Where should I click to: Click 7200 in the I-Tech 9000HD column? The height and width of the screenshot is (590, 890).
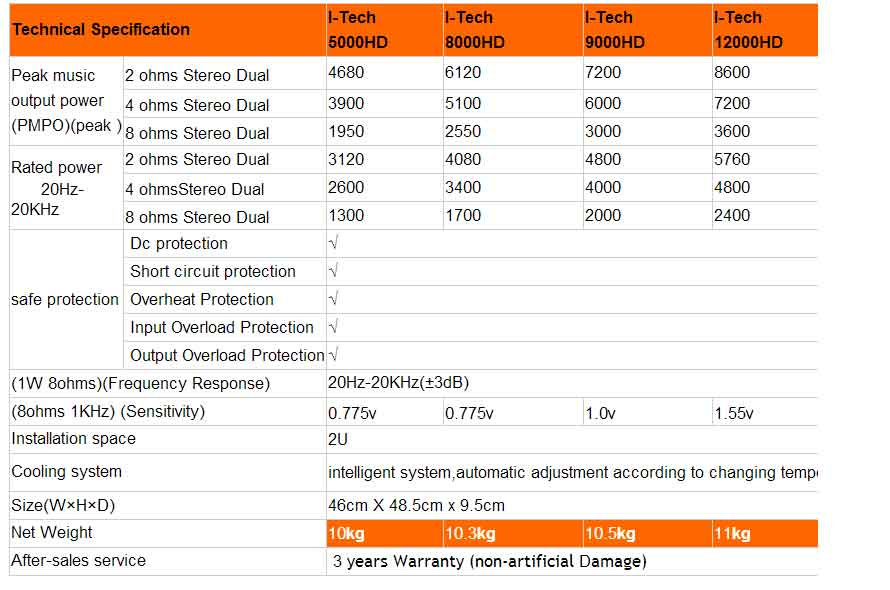(x=603, y=73)
